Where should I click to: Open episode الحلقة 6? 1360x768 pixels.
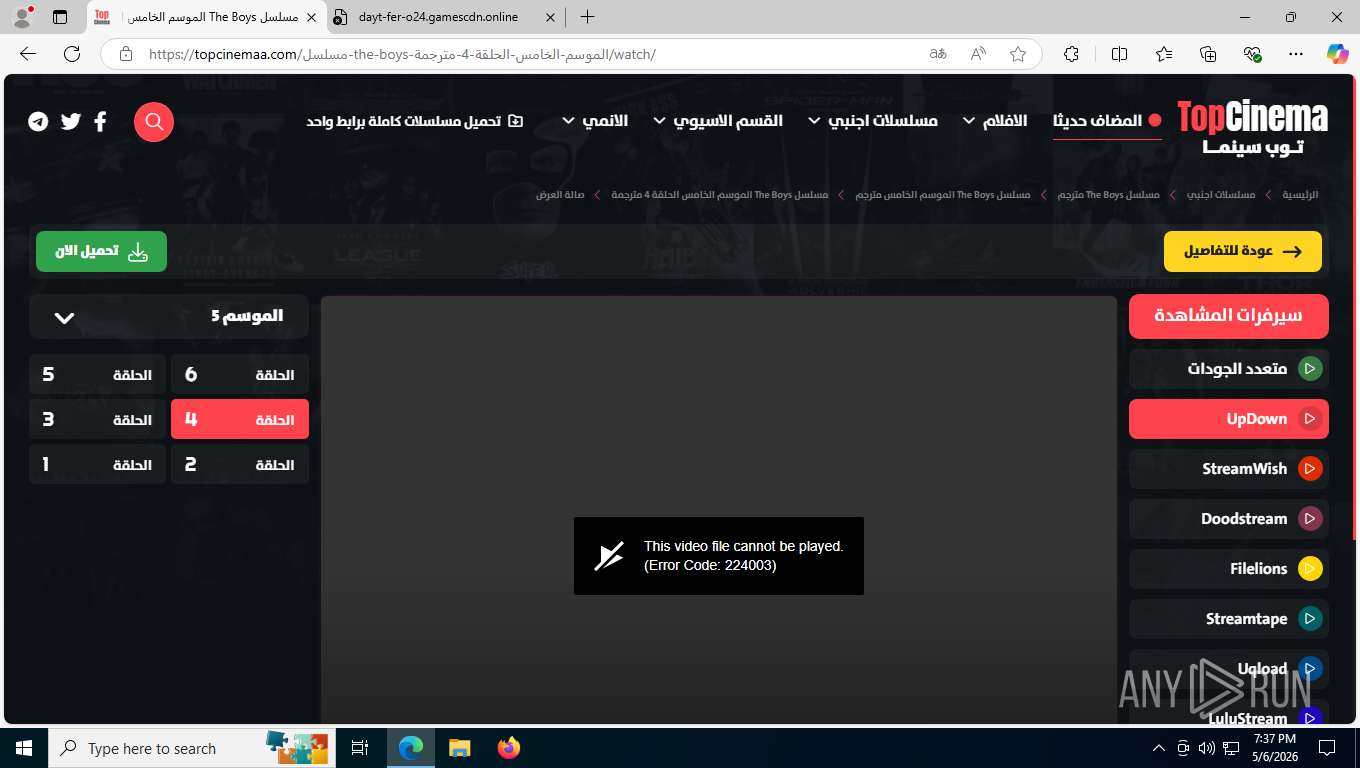pyautogui.click(x=240, y=375)
